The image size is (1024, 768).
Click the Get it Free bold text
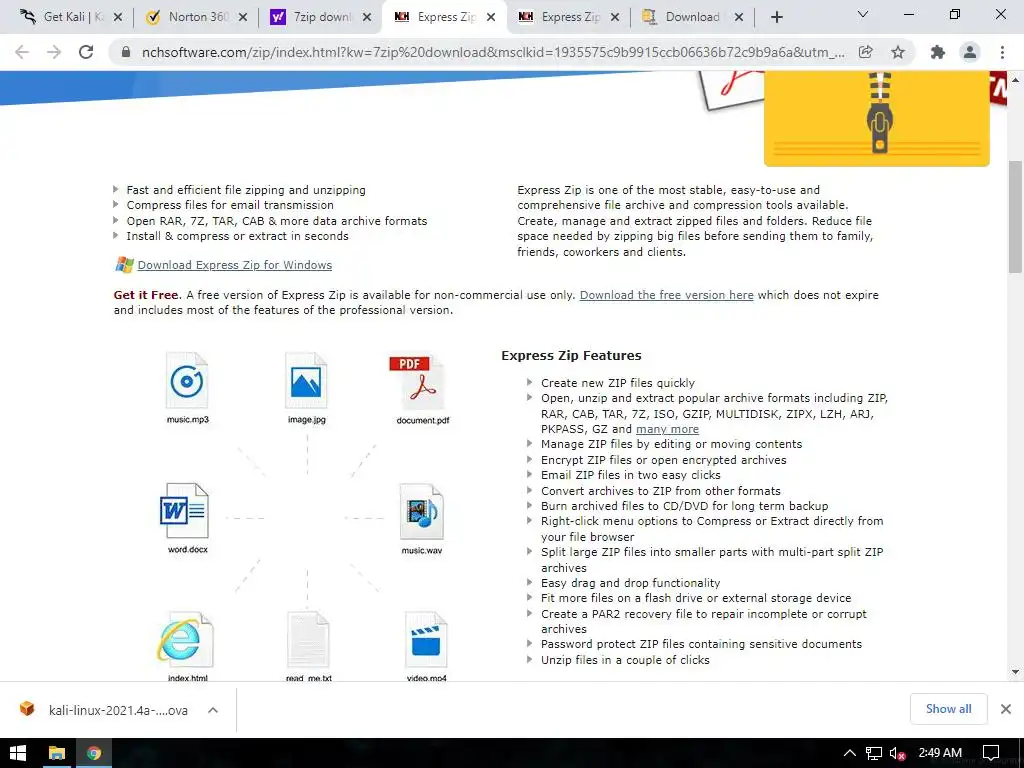tap(146, 295)
